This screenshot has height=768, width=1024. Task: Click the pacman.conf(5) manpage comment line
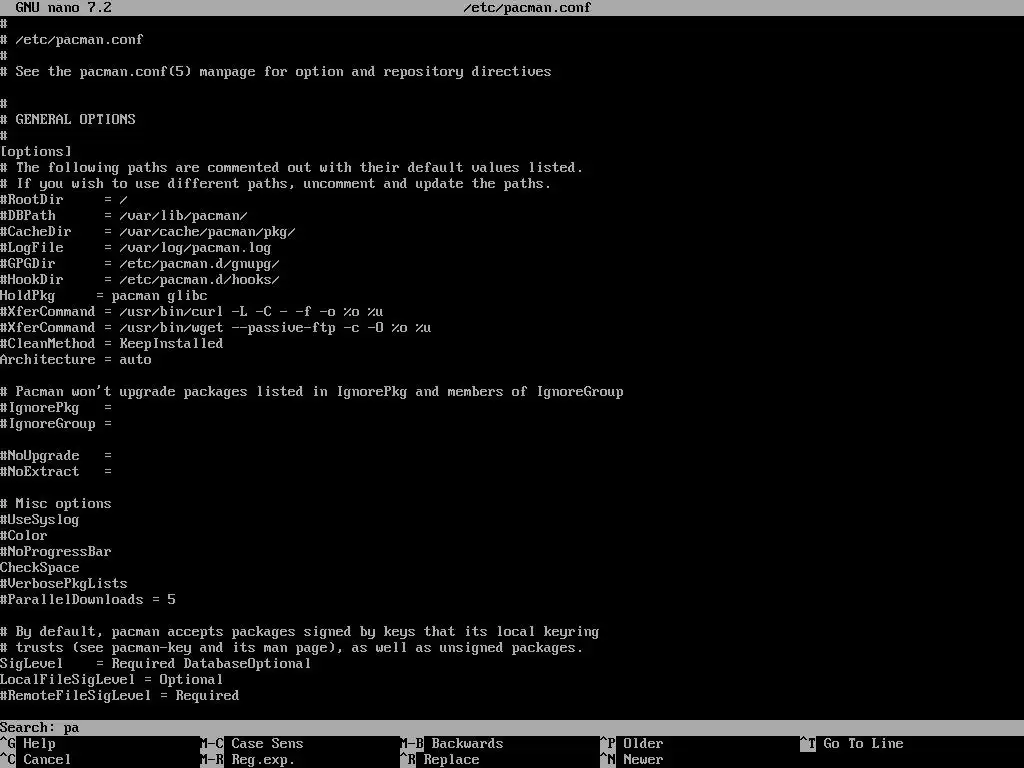[276, 72]
